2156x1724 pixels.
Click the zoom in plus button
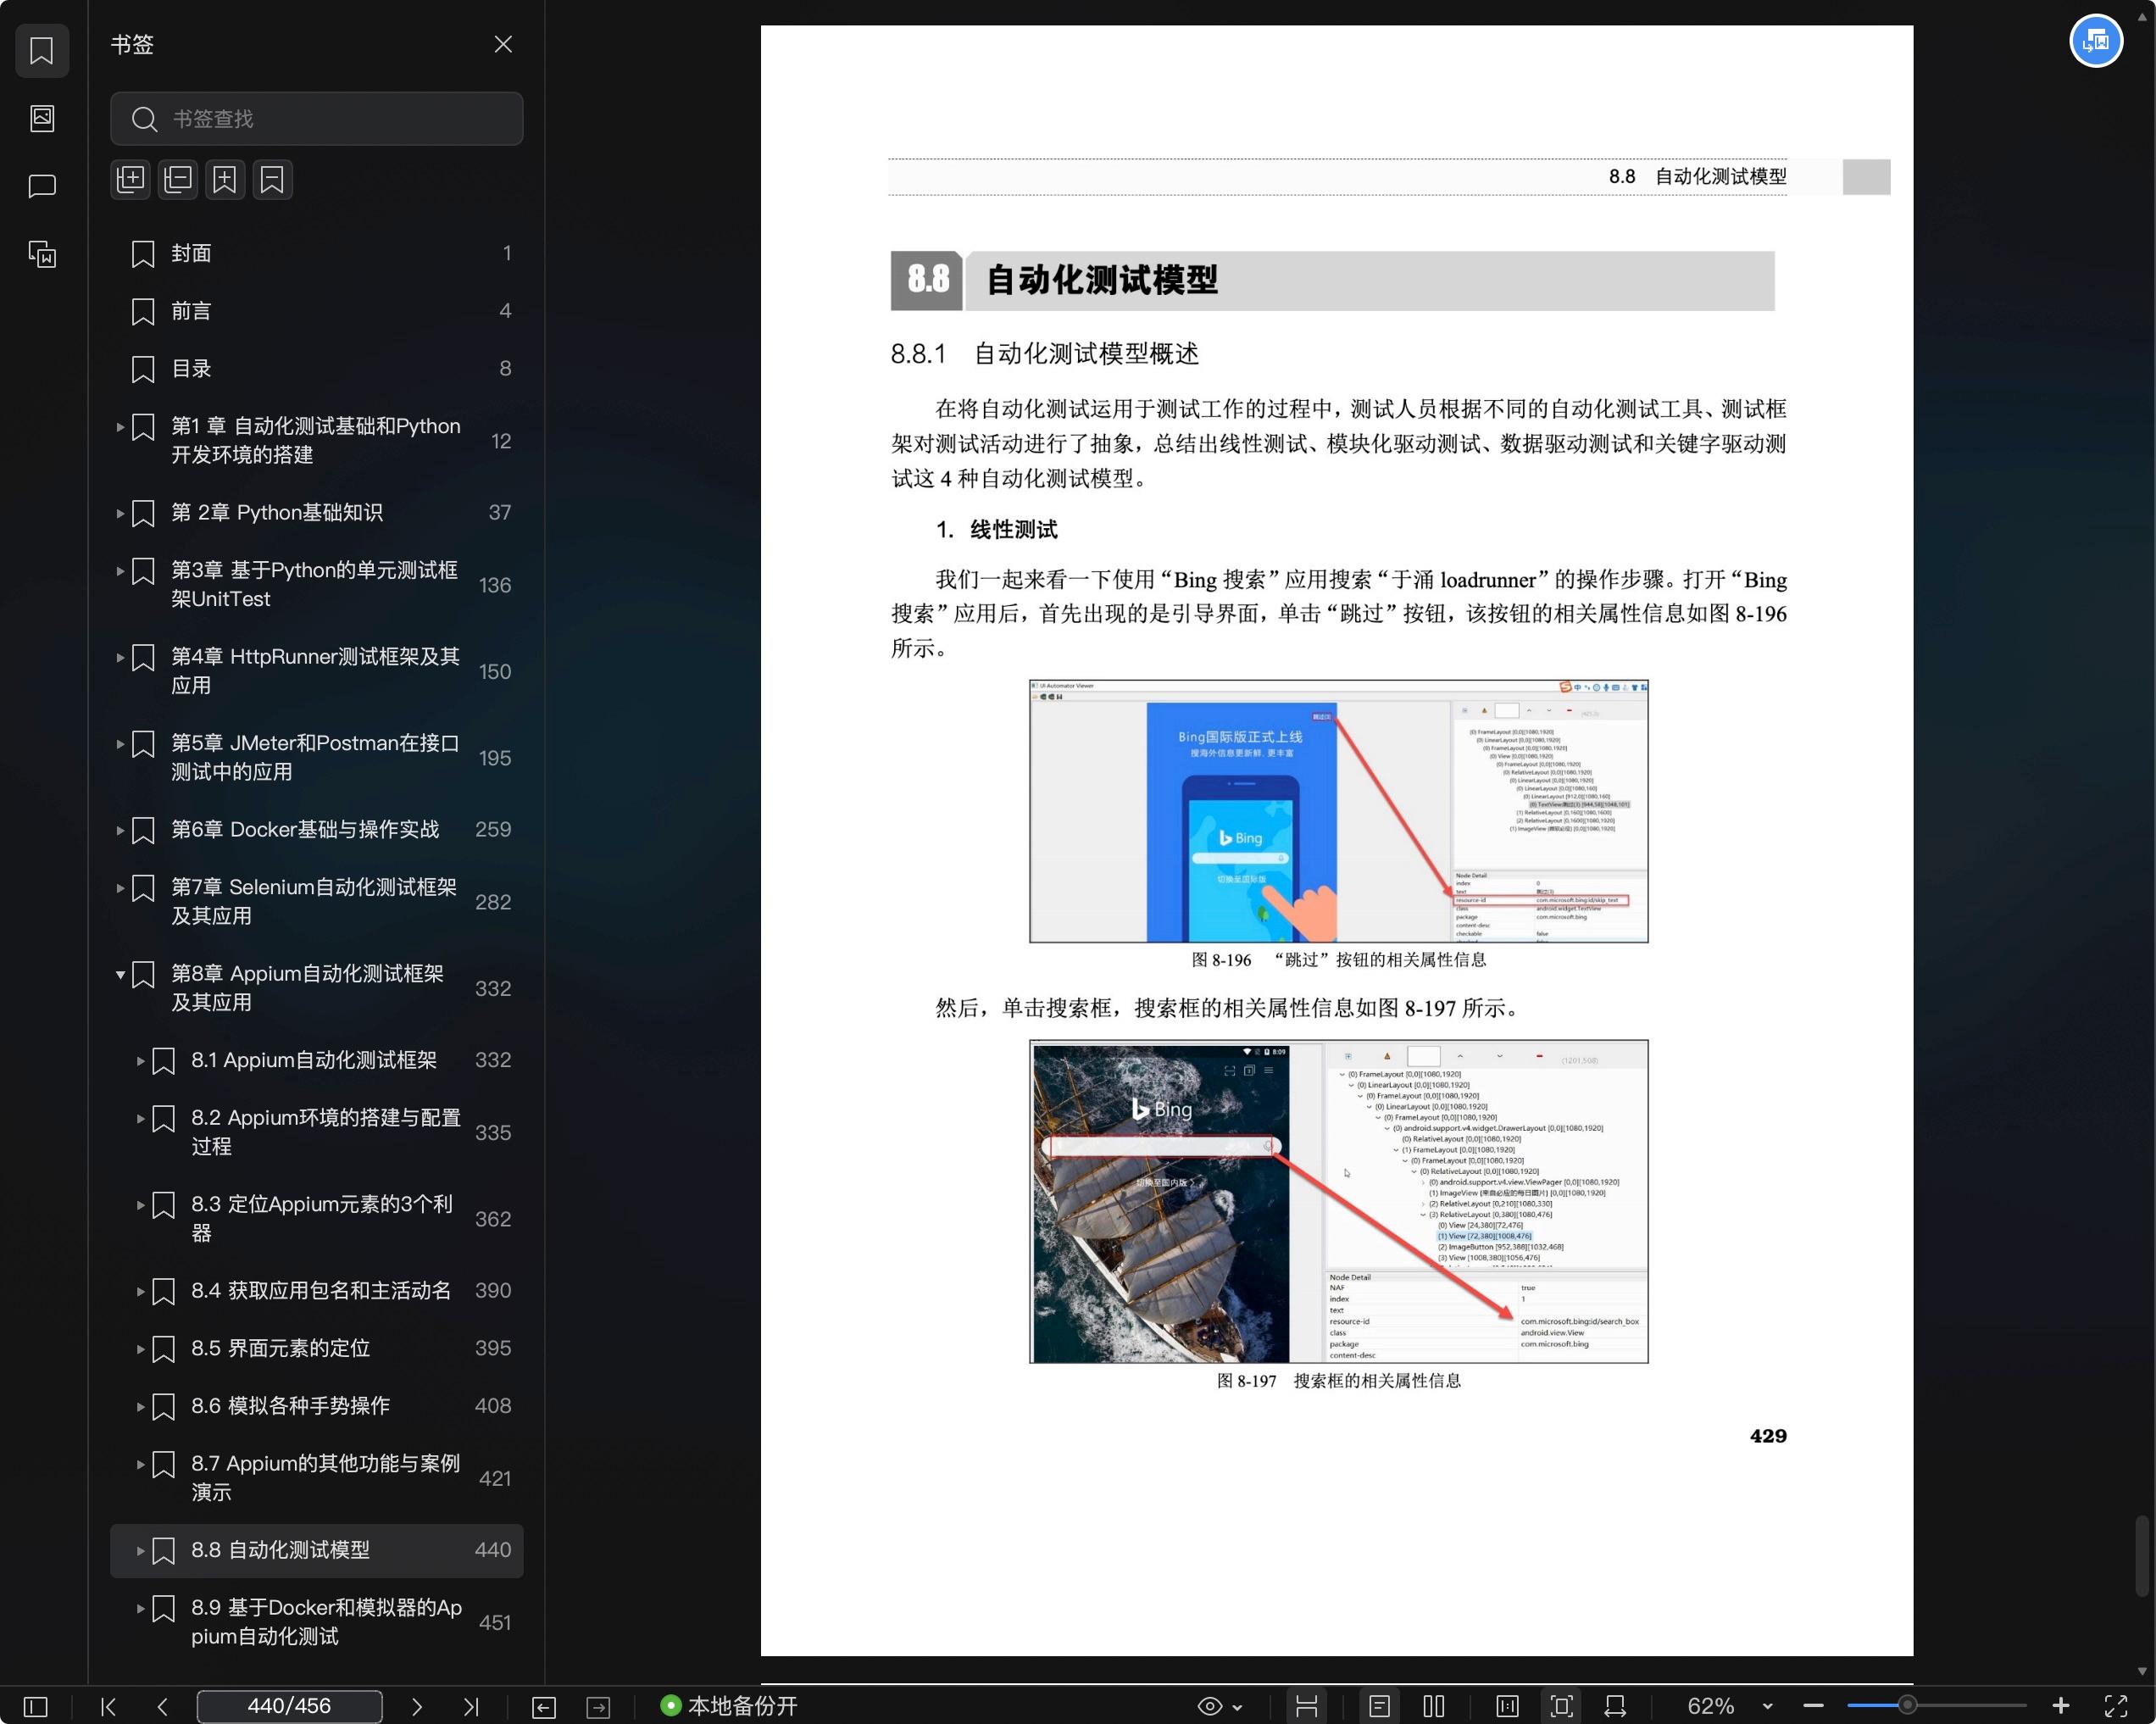pos(2061,1706)
